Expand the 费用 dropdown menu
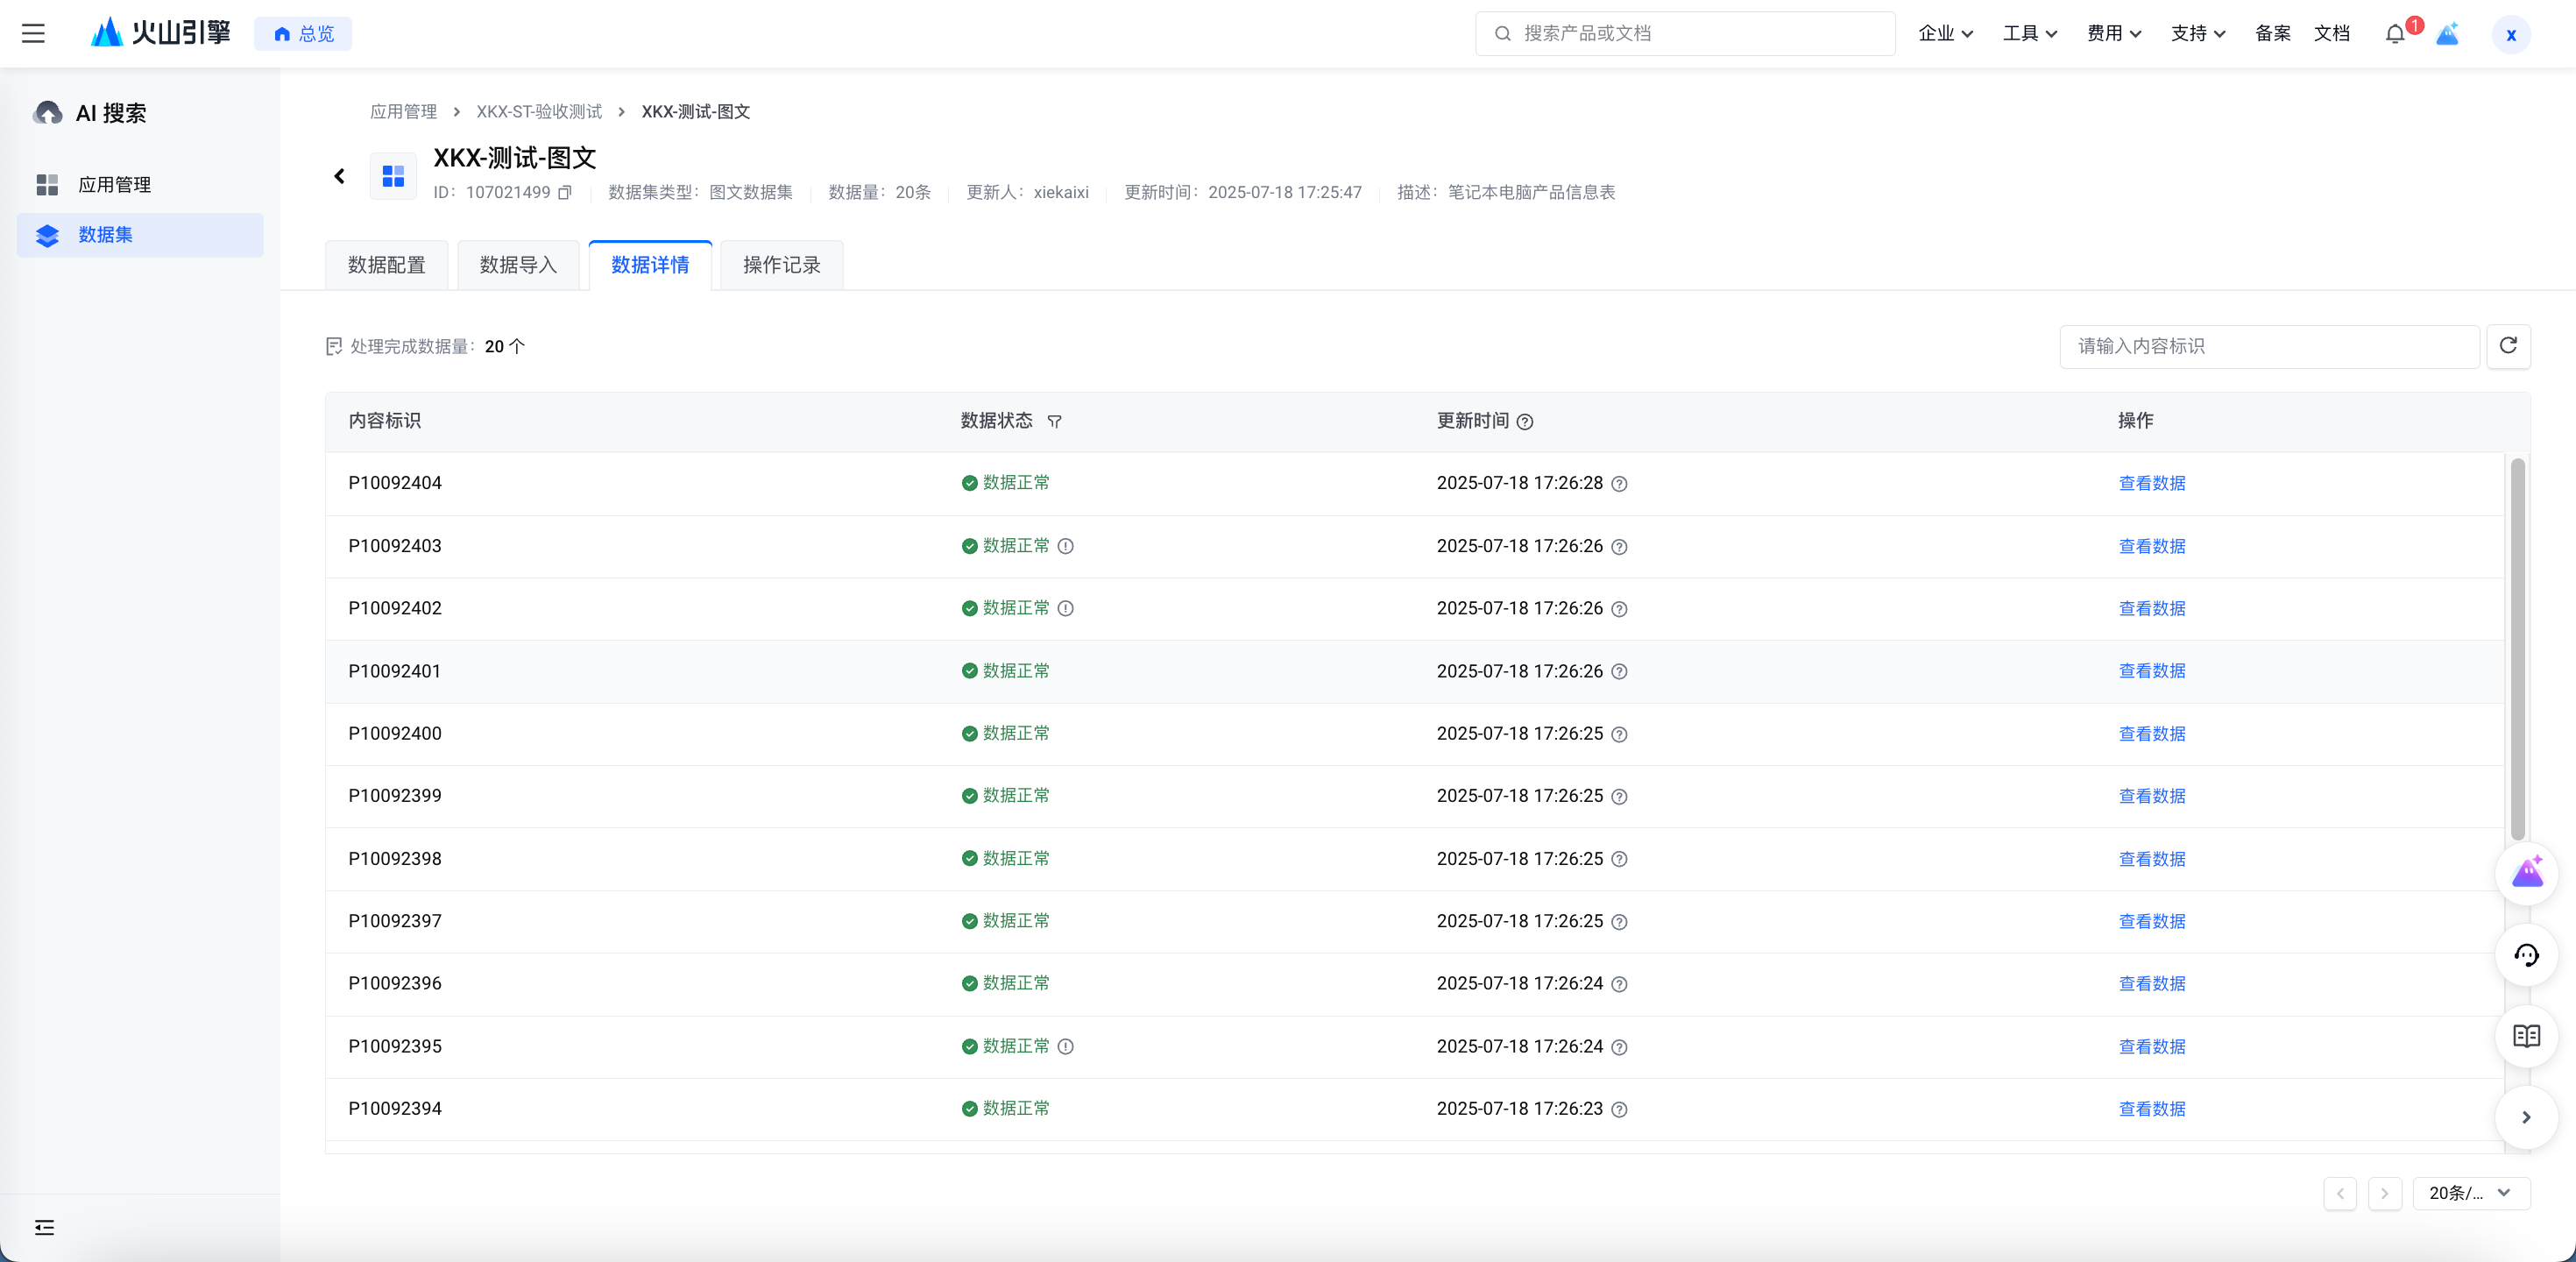This screenshot has height=1262, width=2576. tap(2113, 34)
